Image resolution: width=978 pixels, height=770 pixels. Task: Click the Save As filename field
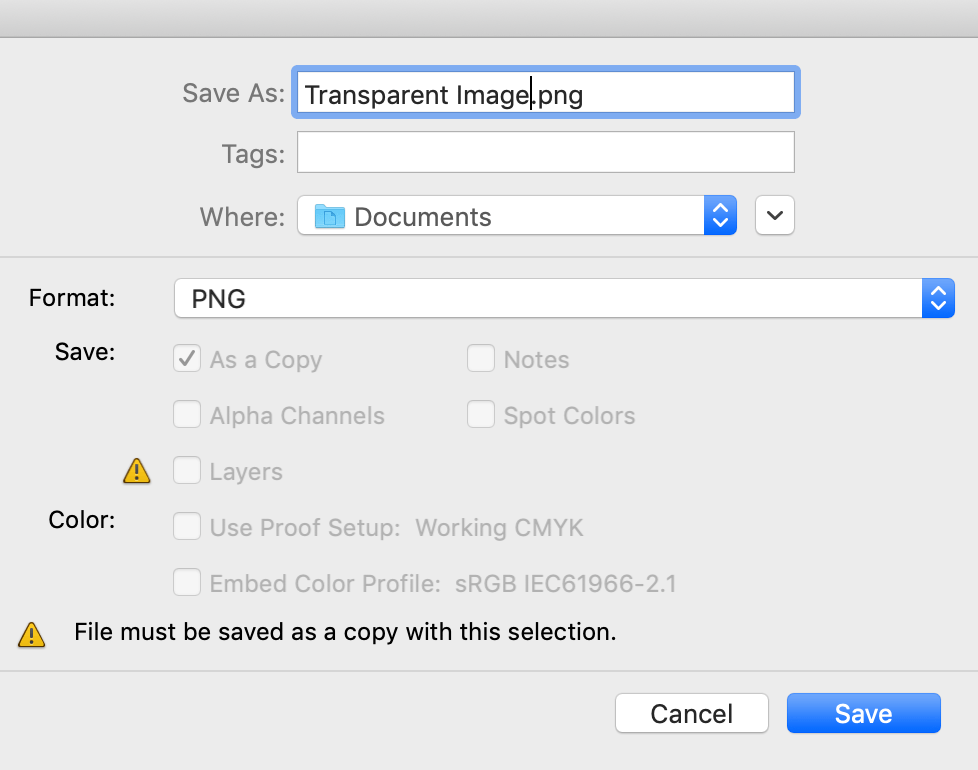[545, 92]
